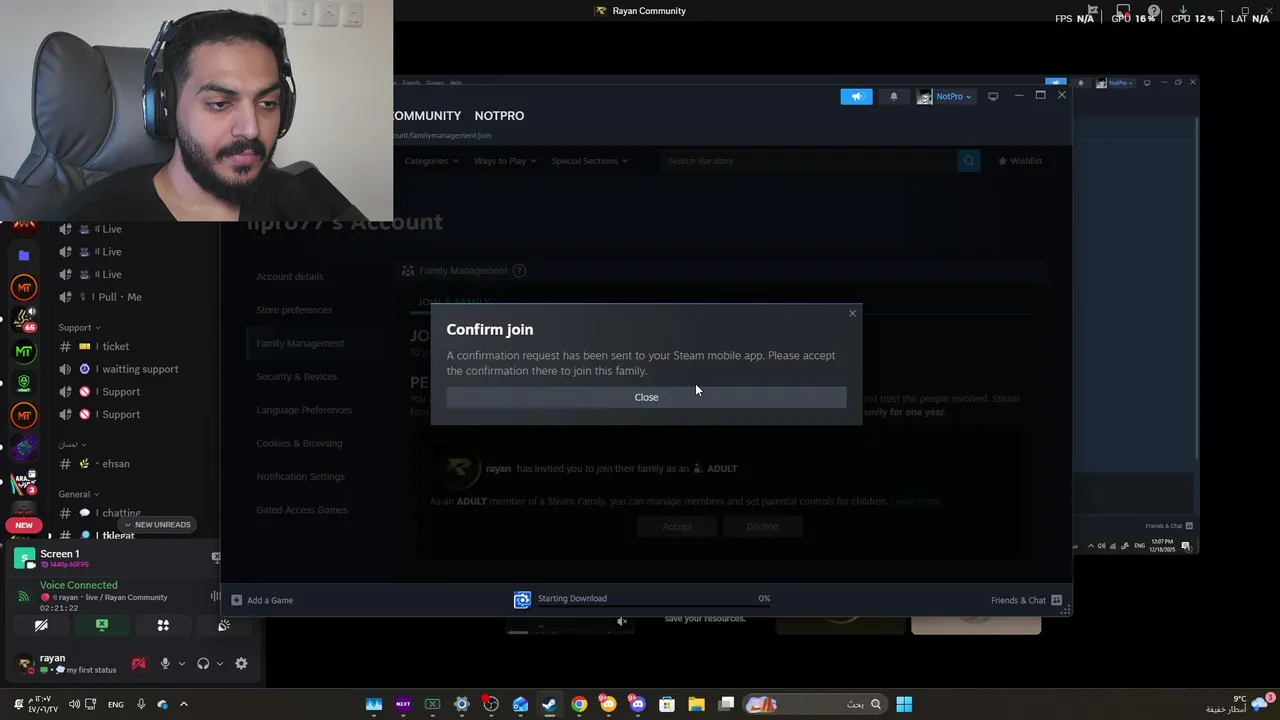Collapse the Support category in Discord
This screenshot has width=1280, height=720.
click(79, 328)
